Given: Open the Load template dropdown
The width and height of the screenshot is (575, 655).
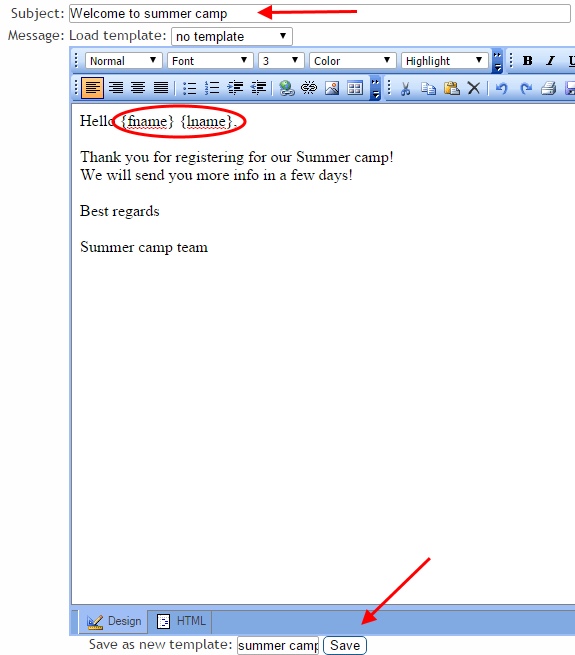Looking at the screenshot, I should pos(232,36).
